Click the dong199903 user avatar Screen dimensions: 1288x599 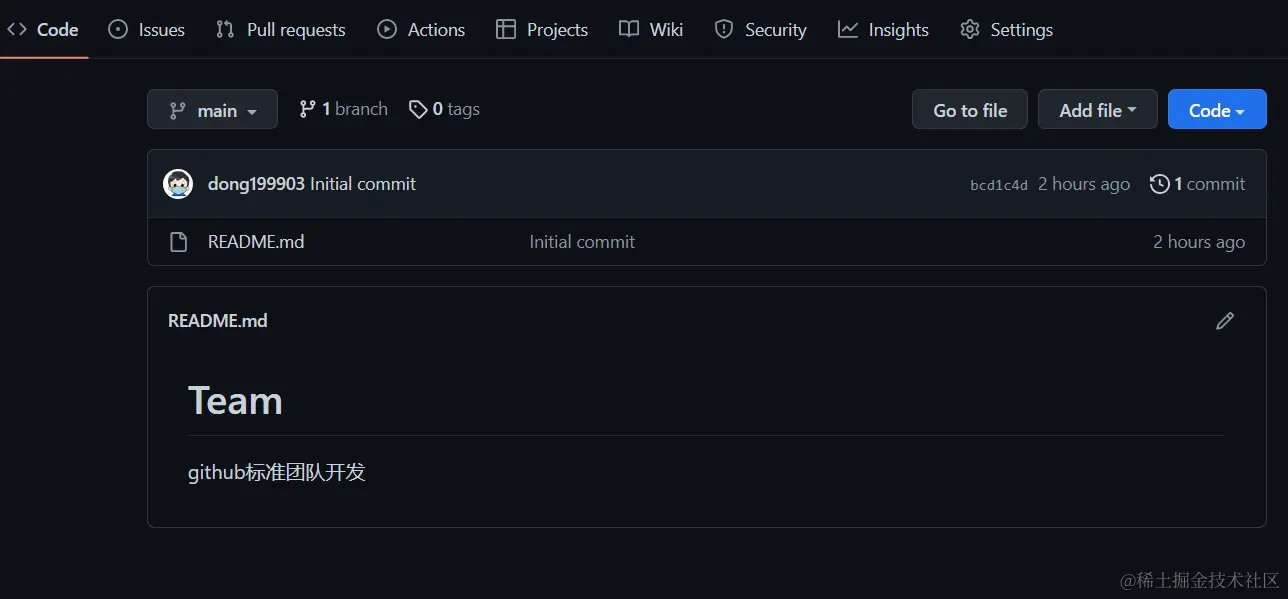pyautogui.click(x=178, y=184)
